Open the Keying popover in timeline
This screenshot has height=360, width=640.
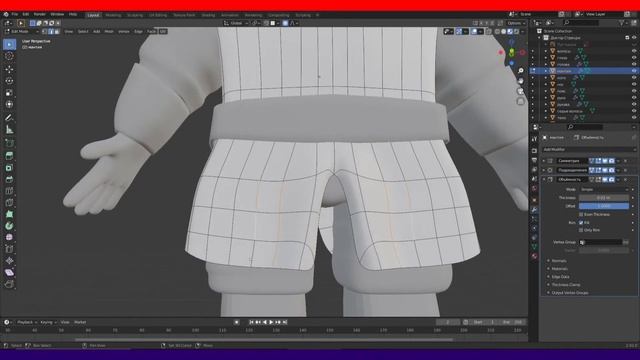point(48,322)
